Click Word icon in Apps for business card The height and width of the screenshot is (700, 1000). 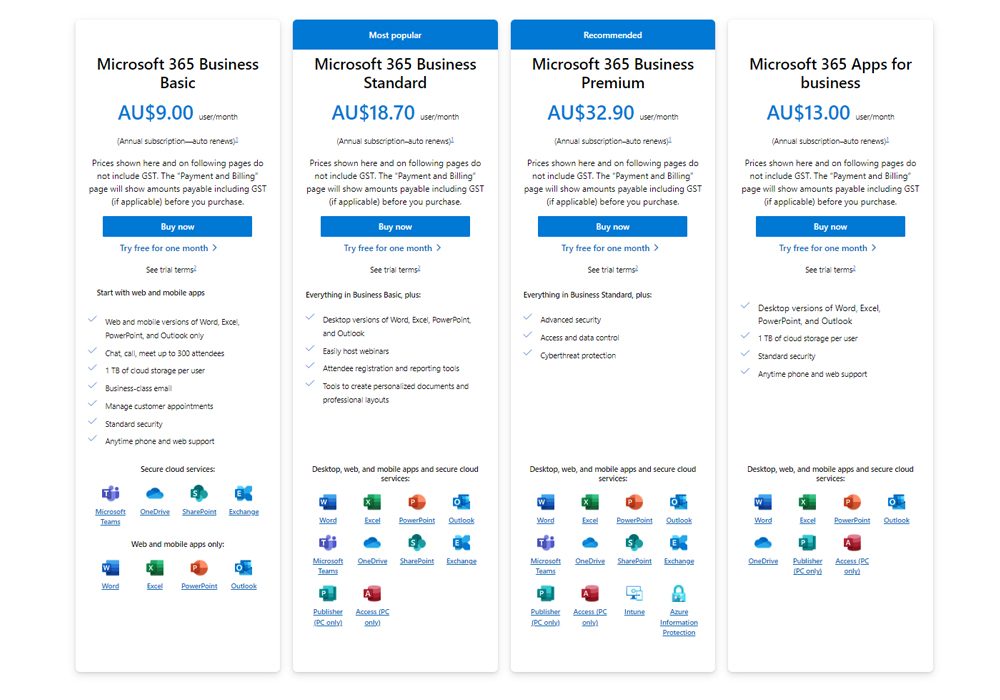pos(763,502)
